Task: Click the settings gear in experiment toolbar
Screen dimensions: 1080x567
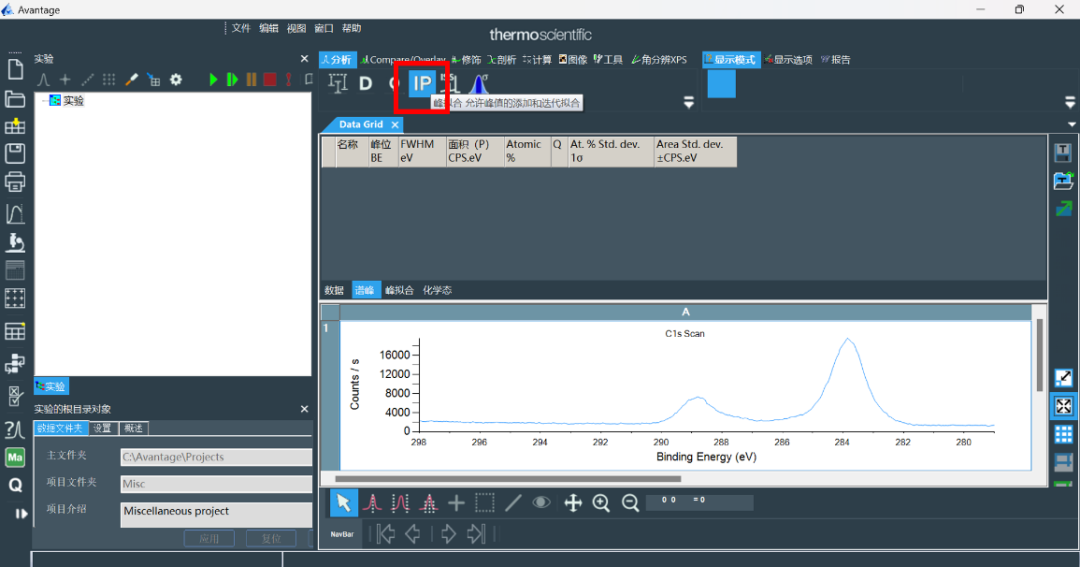Action: pos(176,79)
